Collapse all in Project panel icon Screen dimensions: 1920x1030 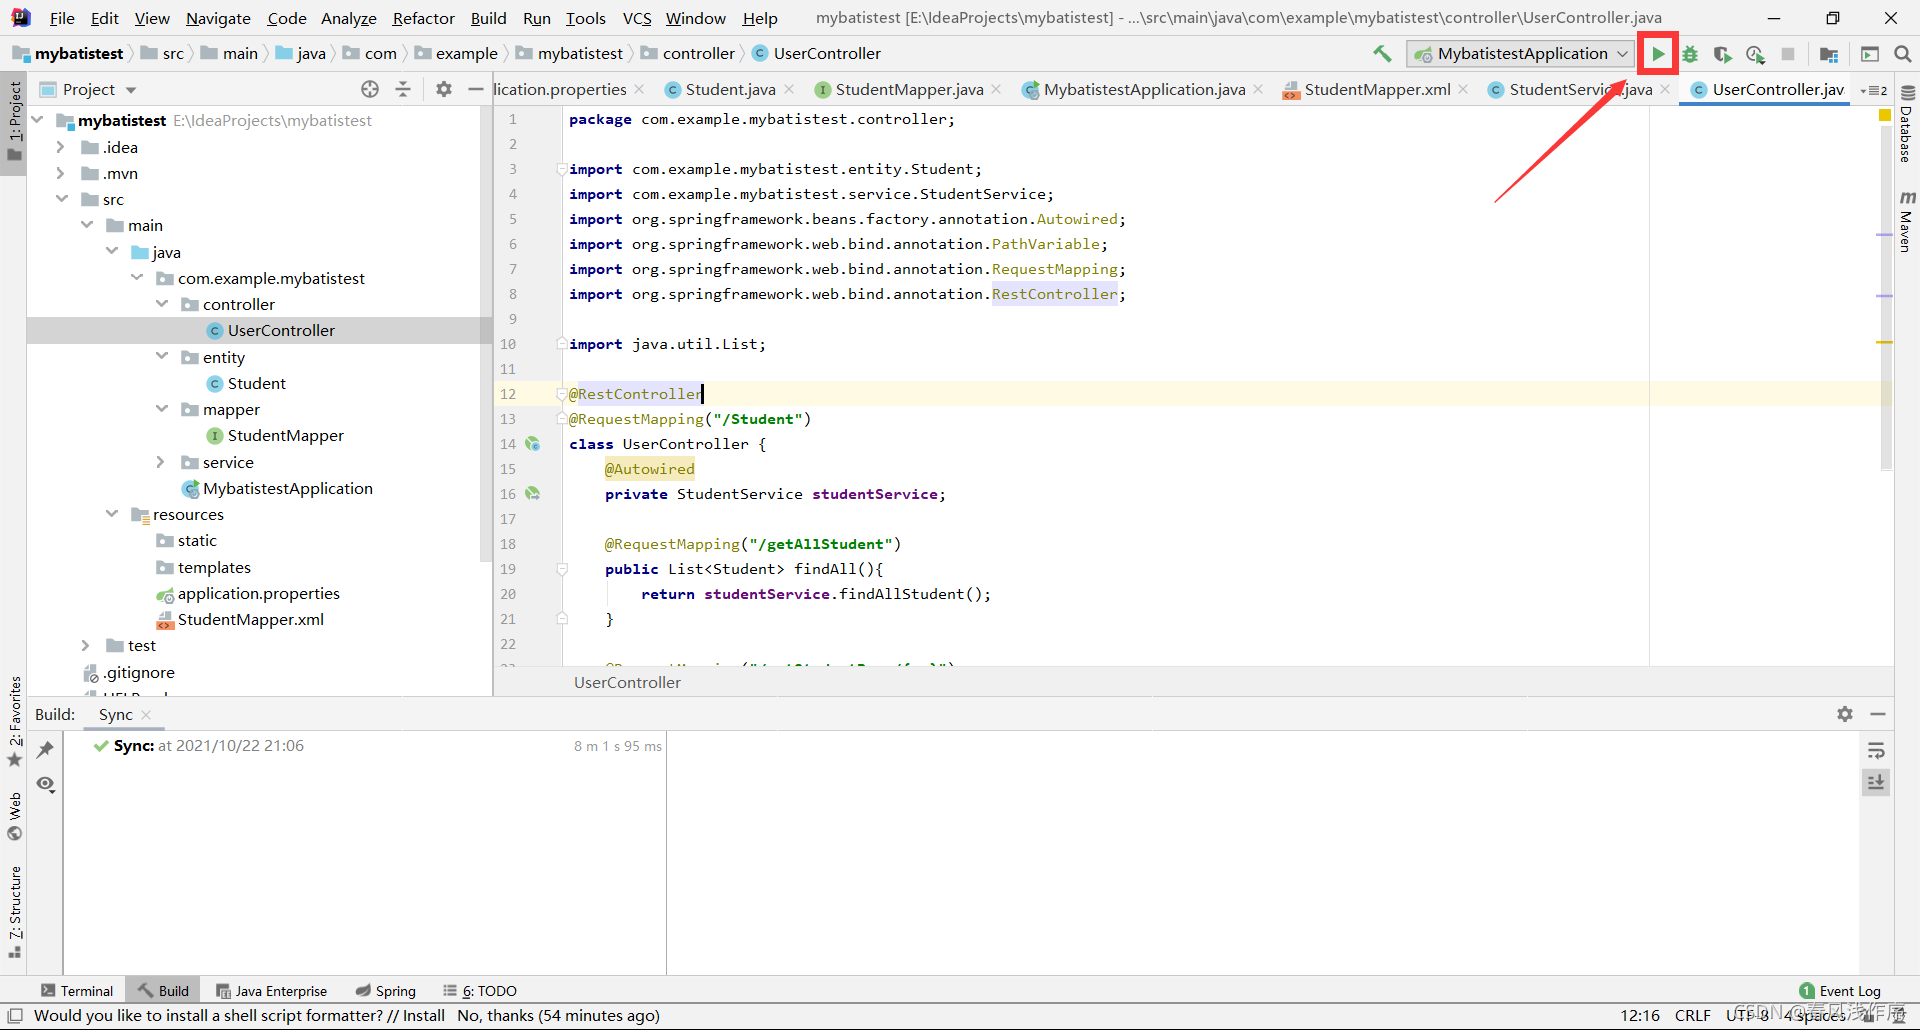[403, 89]
